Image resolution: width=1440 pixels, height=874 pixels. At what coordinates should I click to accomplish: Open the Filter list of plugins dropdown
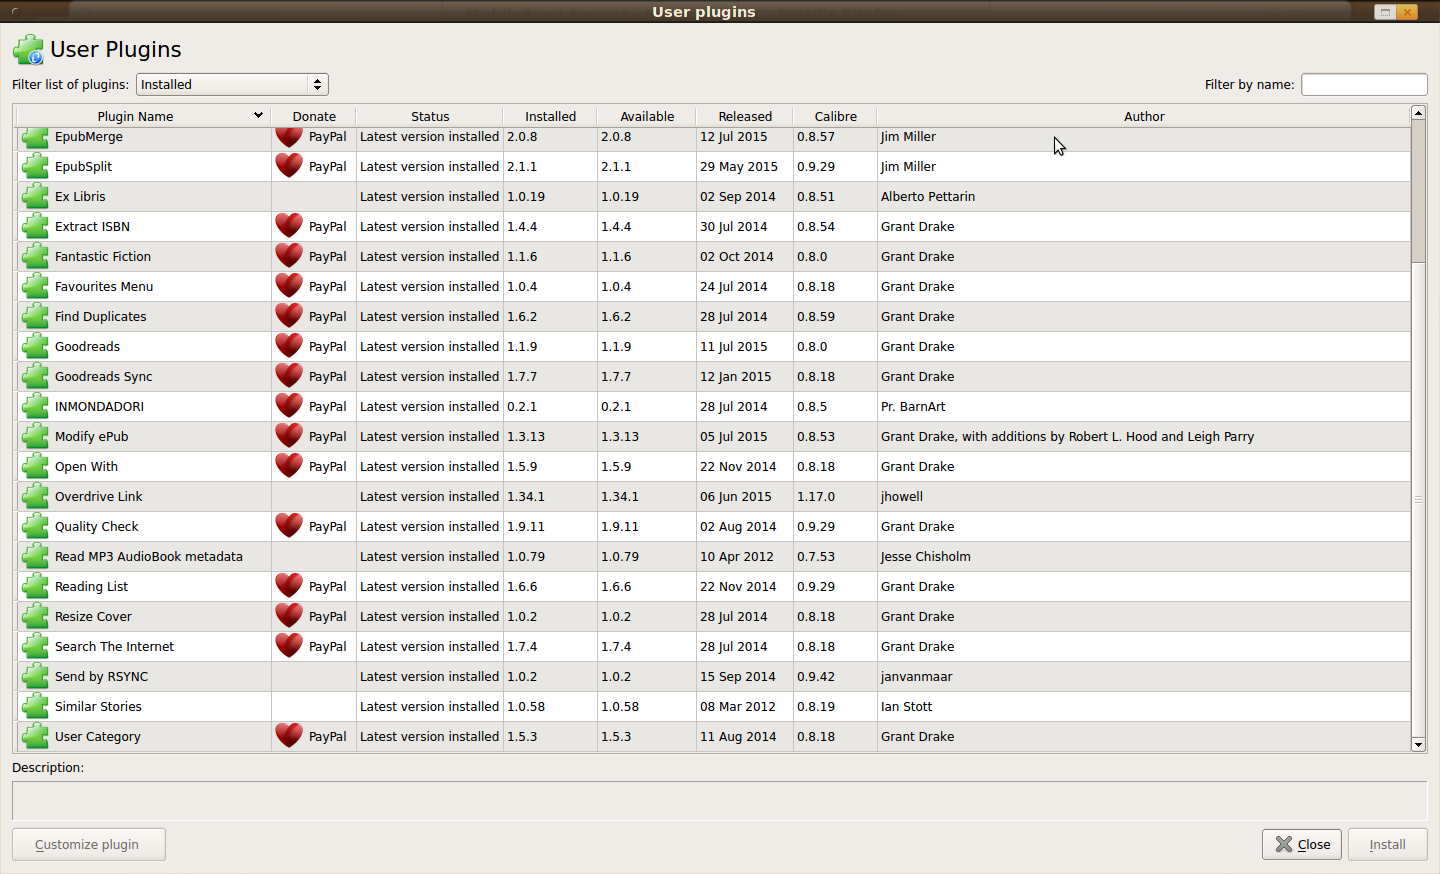tap(232, 84)
